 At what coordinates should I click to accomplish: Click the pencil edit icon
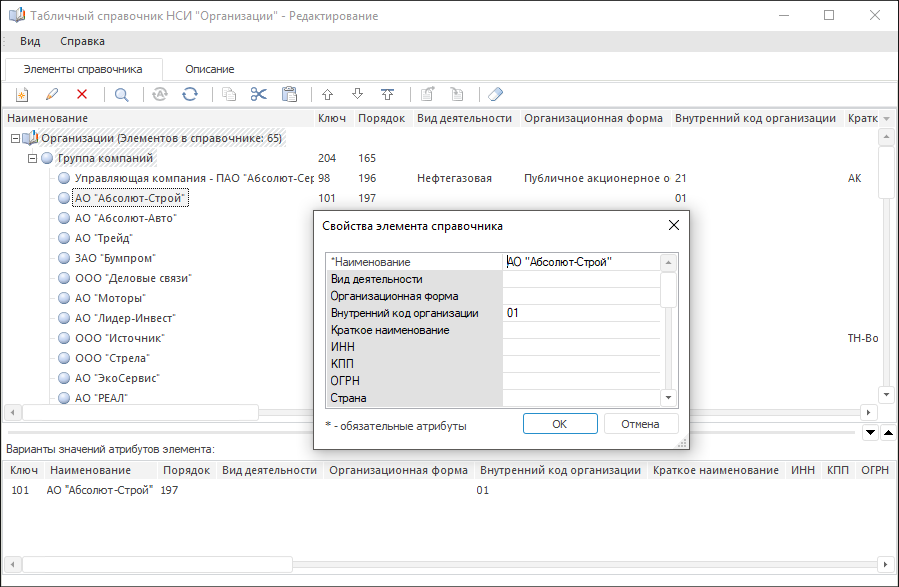pyautogui.click(x=51, y=94)
